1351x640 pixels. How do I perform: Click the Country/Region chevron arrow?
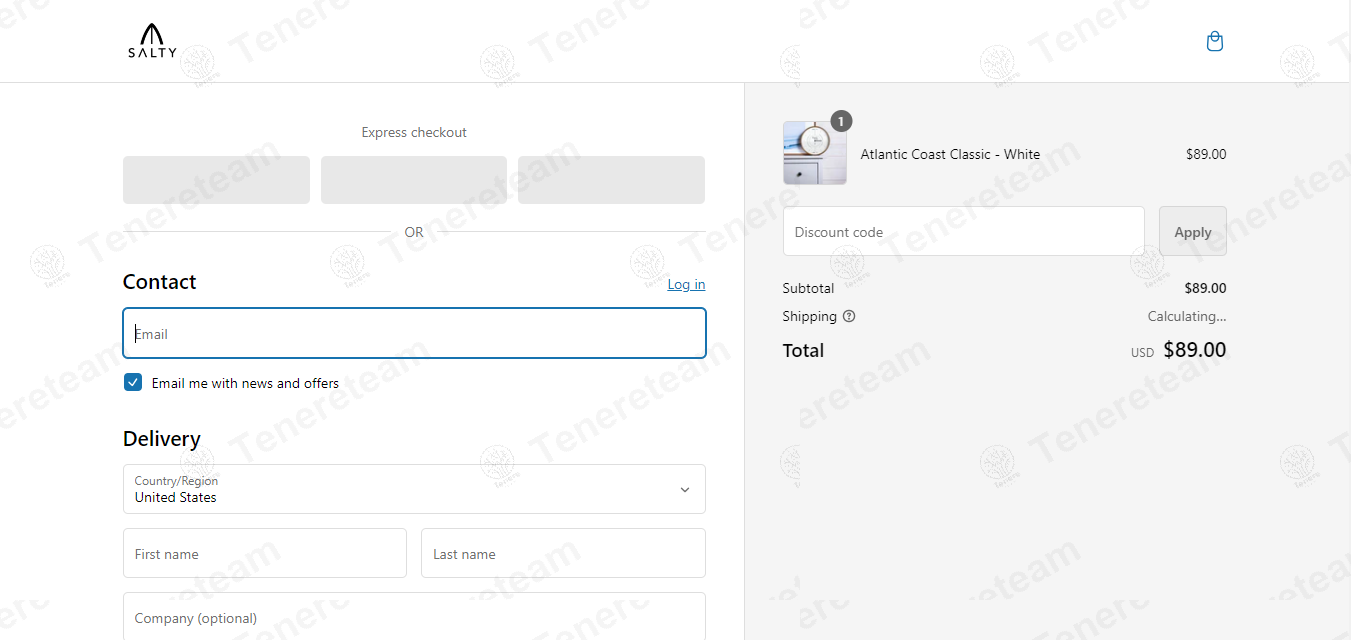pos(685,489)
